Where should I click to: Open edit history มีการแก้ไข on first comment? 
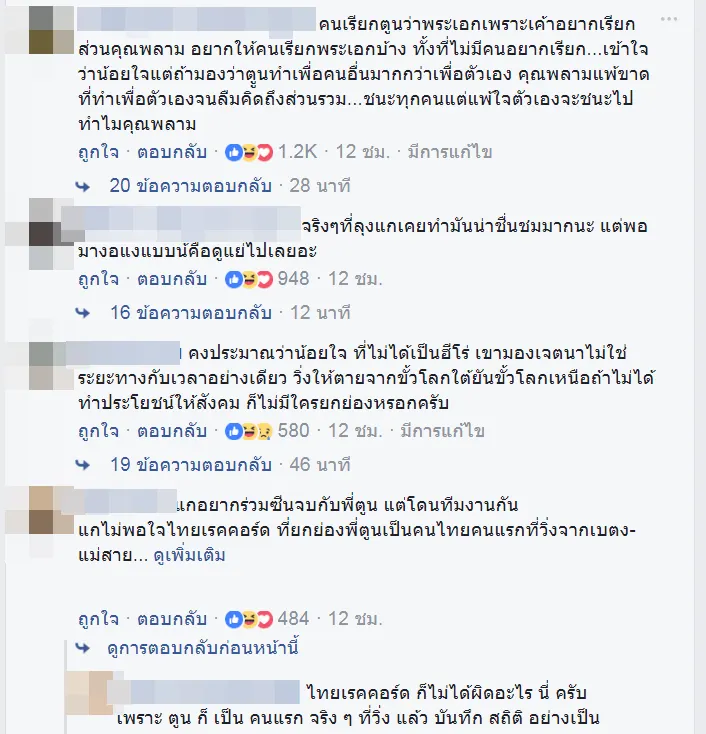[450, 152]
